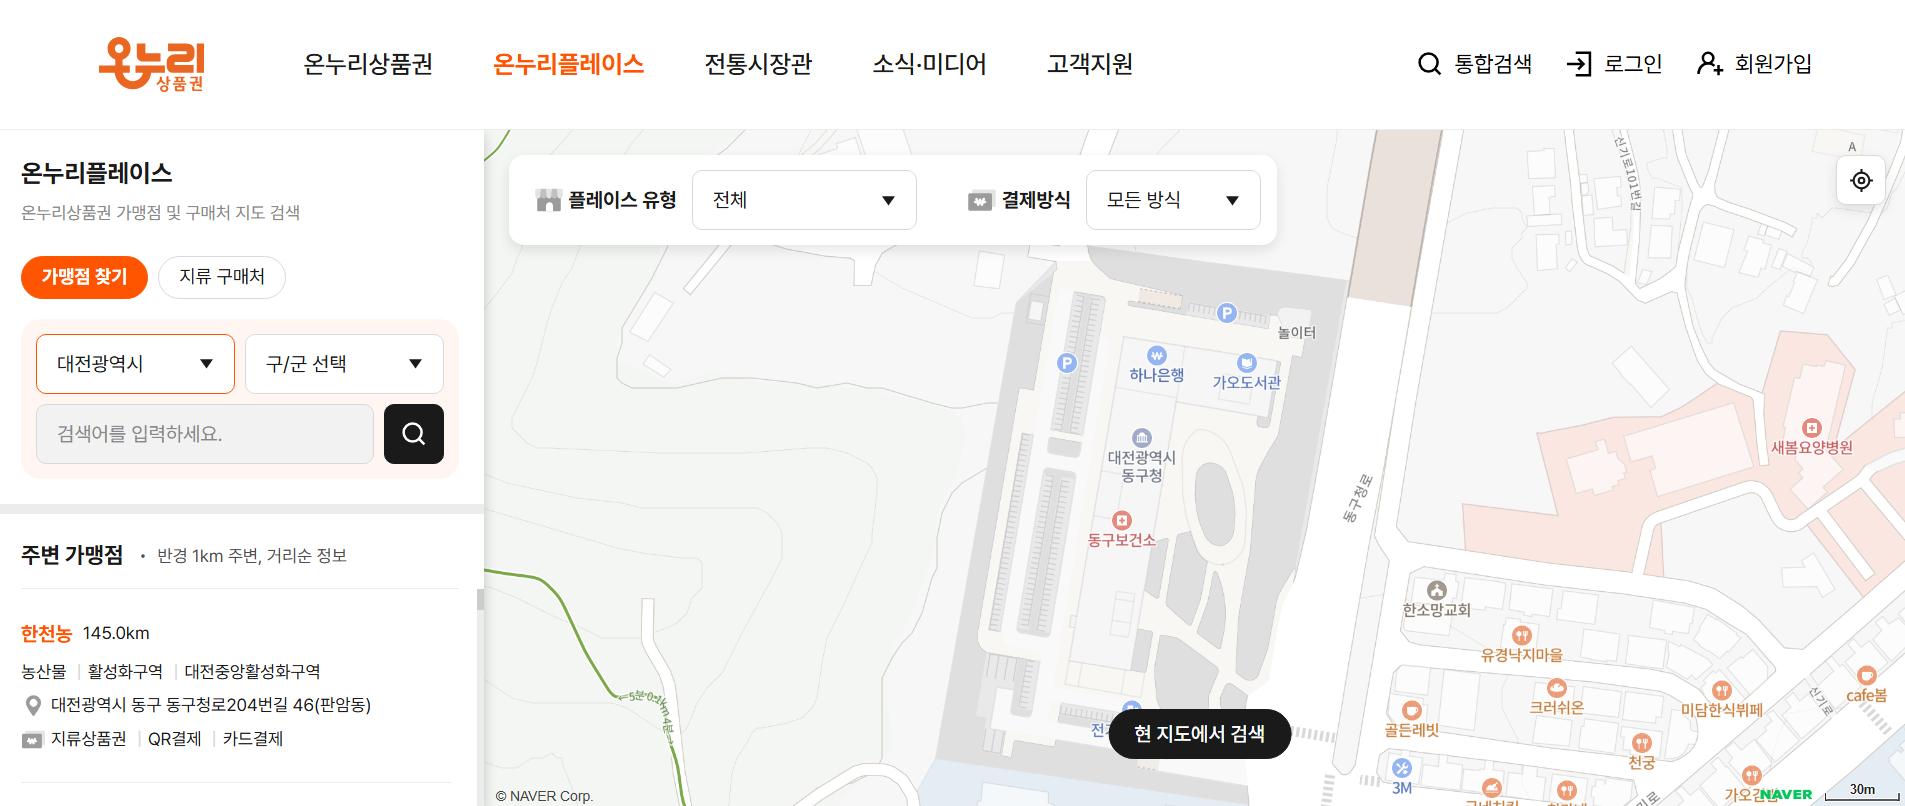Image resolution: width=1905 pixels, height=806 pixels.
Task: Click 천궁 restaurant marker
Action: pos(1641,743)
